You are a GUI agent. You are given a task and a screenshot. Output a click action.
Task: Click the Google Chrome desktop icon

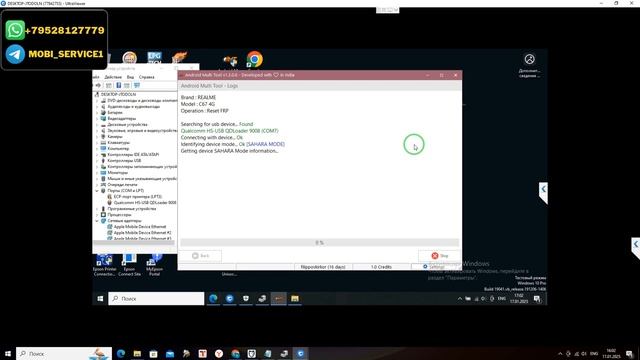click(254, 60)
